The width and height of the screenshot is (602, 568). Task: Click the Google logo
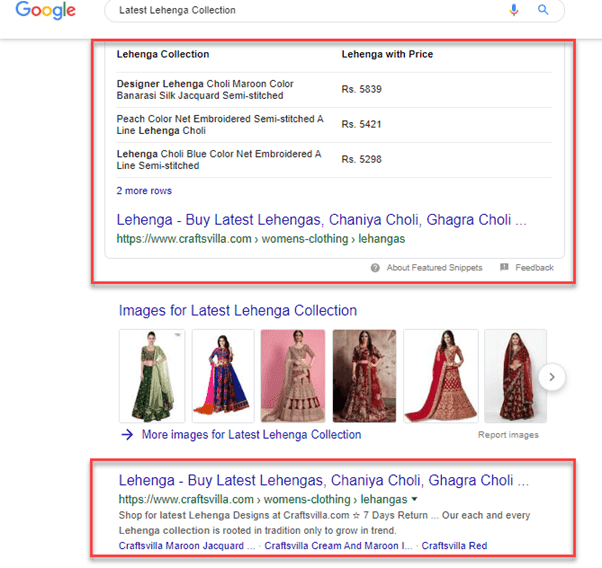pyautogui.click(x=45, y=10)
